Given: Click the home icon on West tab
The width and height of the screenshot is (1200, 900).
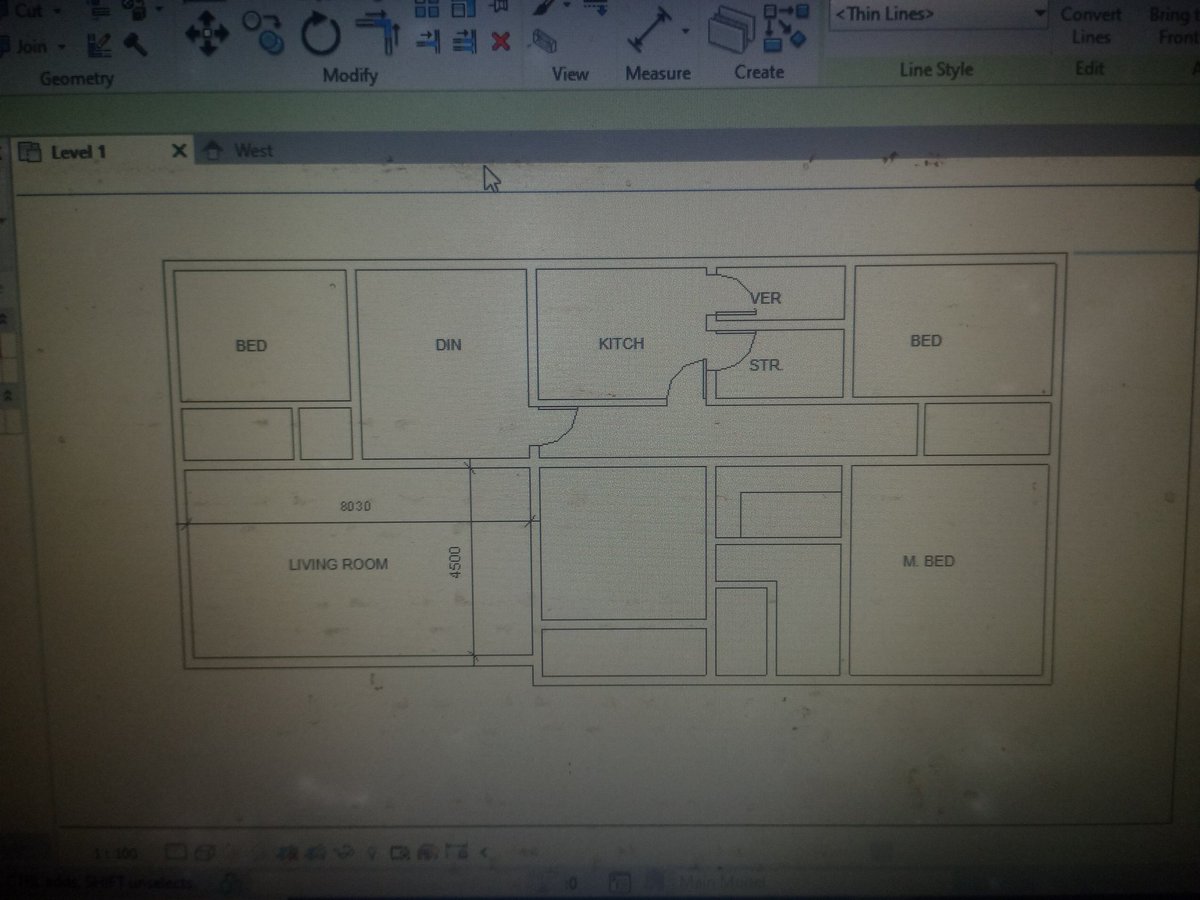Looking at the screenshot, I should pos(212,151).
